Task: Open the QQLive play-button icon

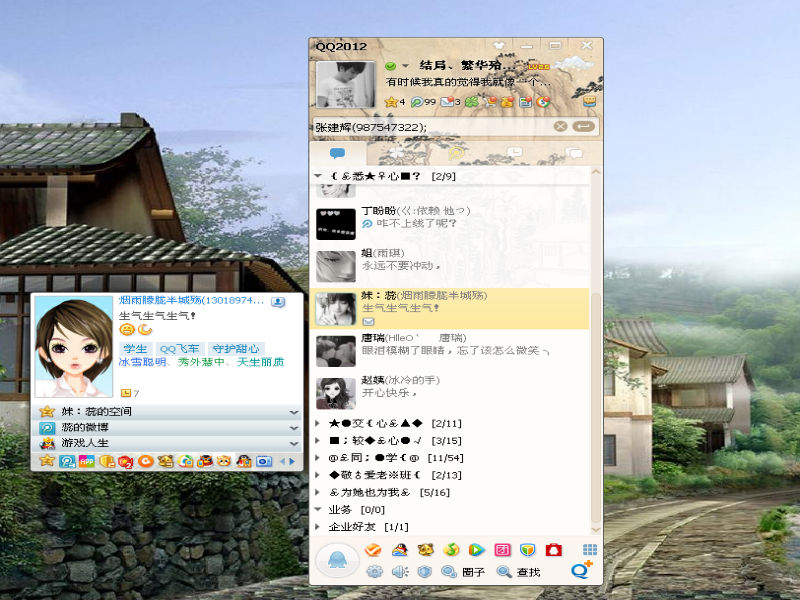Action: 477,549
